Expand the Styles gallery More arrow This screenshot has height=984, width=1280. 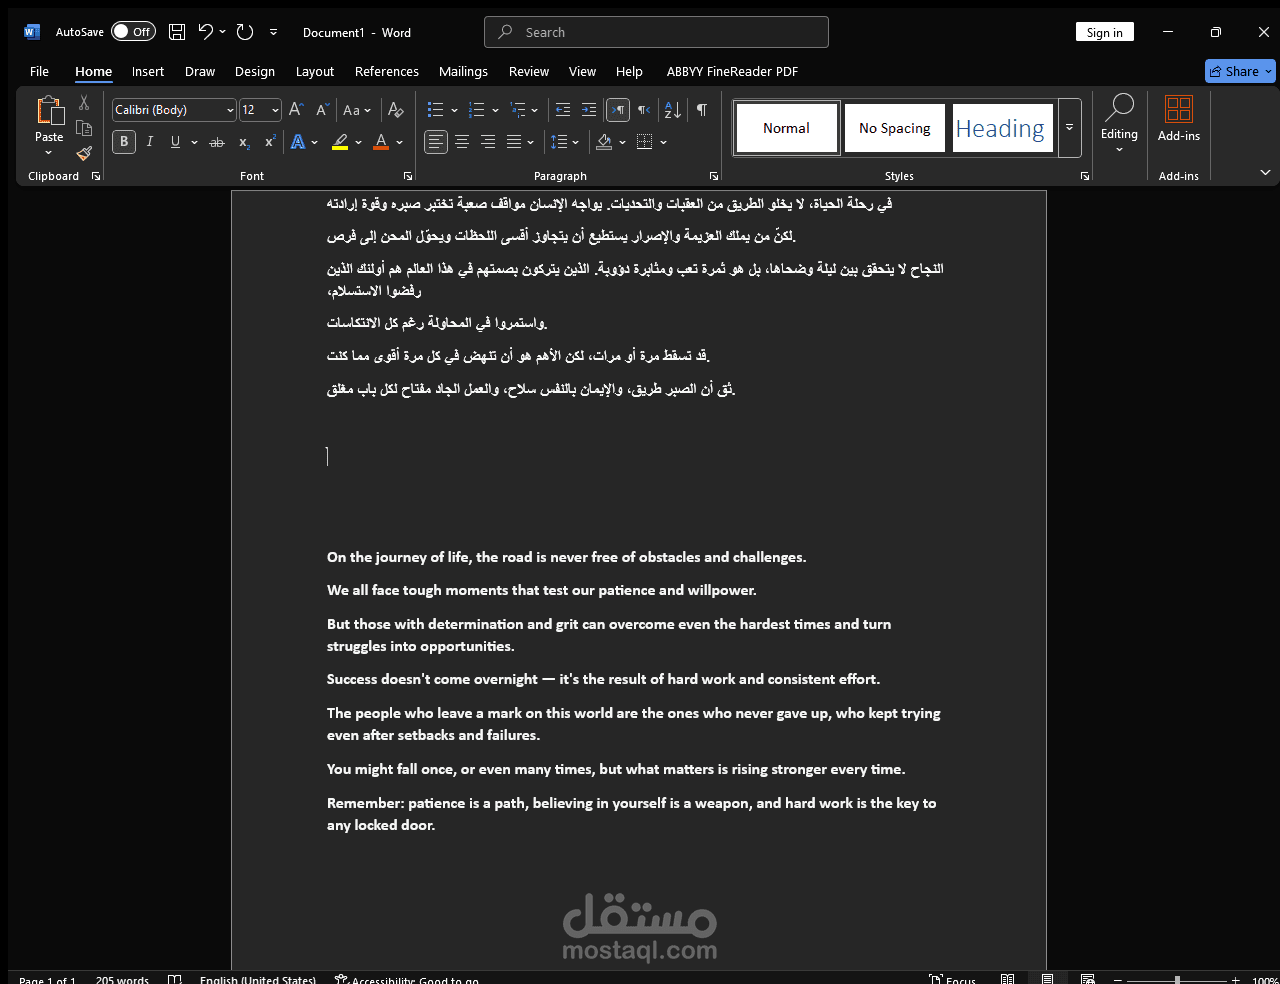coord(1069,128)
